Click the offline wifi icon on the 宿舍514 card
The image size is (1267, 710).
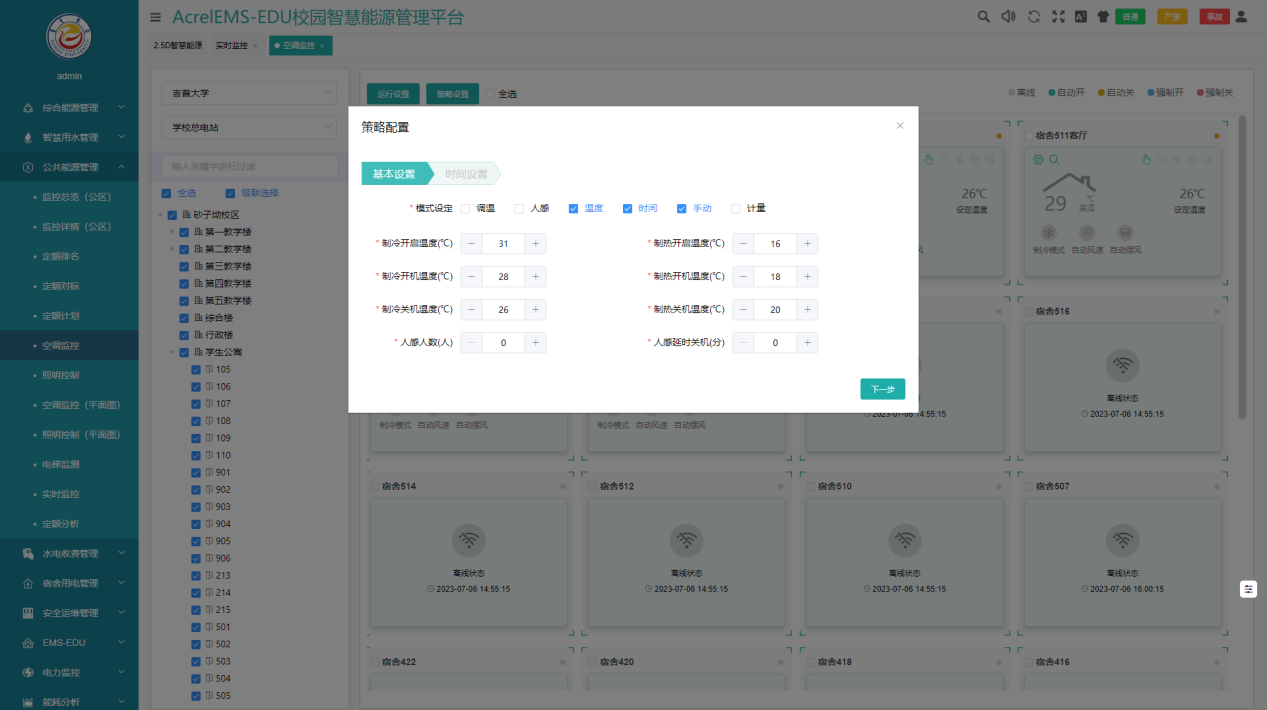[x=468, y=541]
